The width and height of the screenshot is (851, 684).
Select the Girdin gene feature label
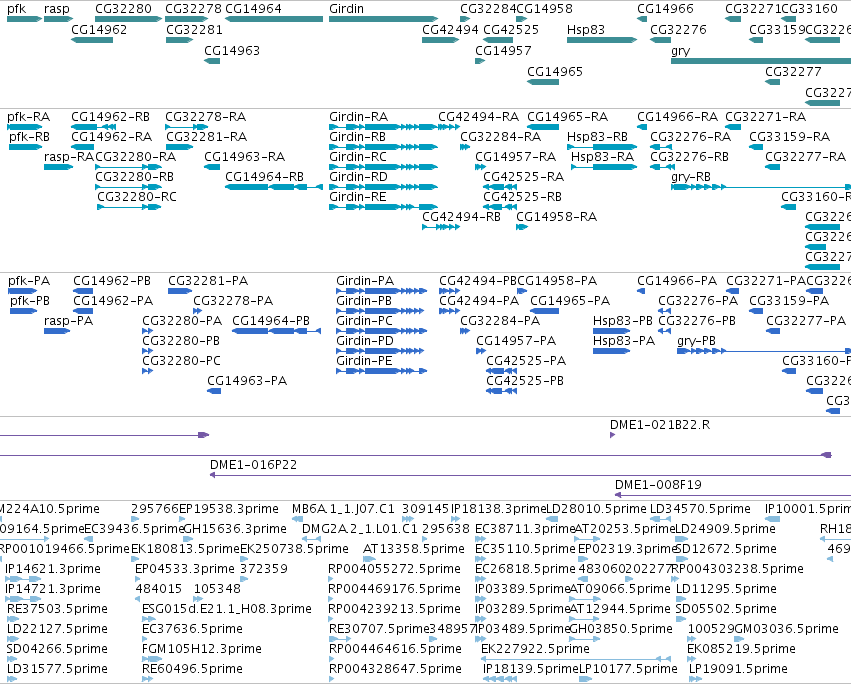[346, 9]
